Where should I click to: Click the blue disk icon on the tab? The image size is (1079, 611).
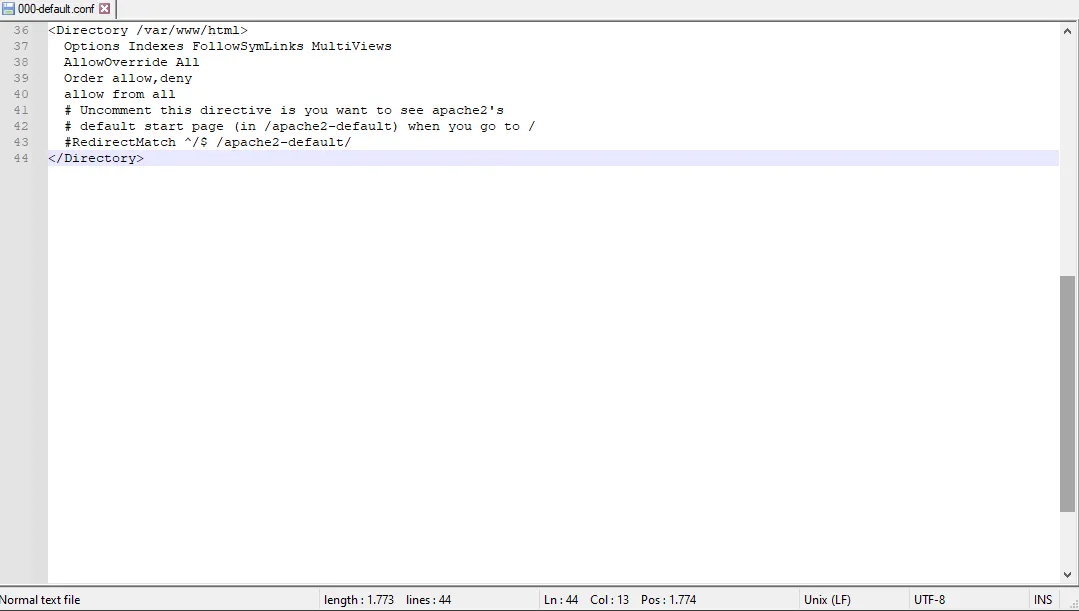pos(8,9)
